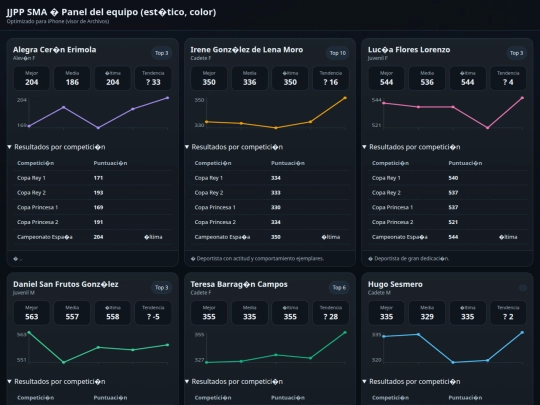
Task: Click the empty badge on Hugo Sesmero's card
Action: [x=523, y=288]
